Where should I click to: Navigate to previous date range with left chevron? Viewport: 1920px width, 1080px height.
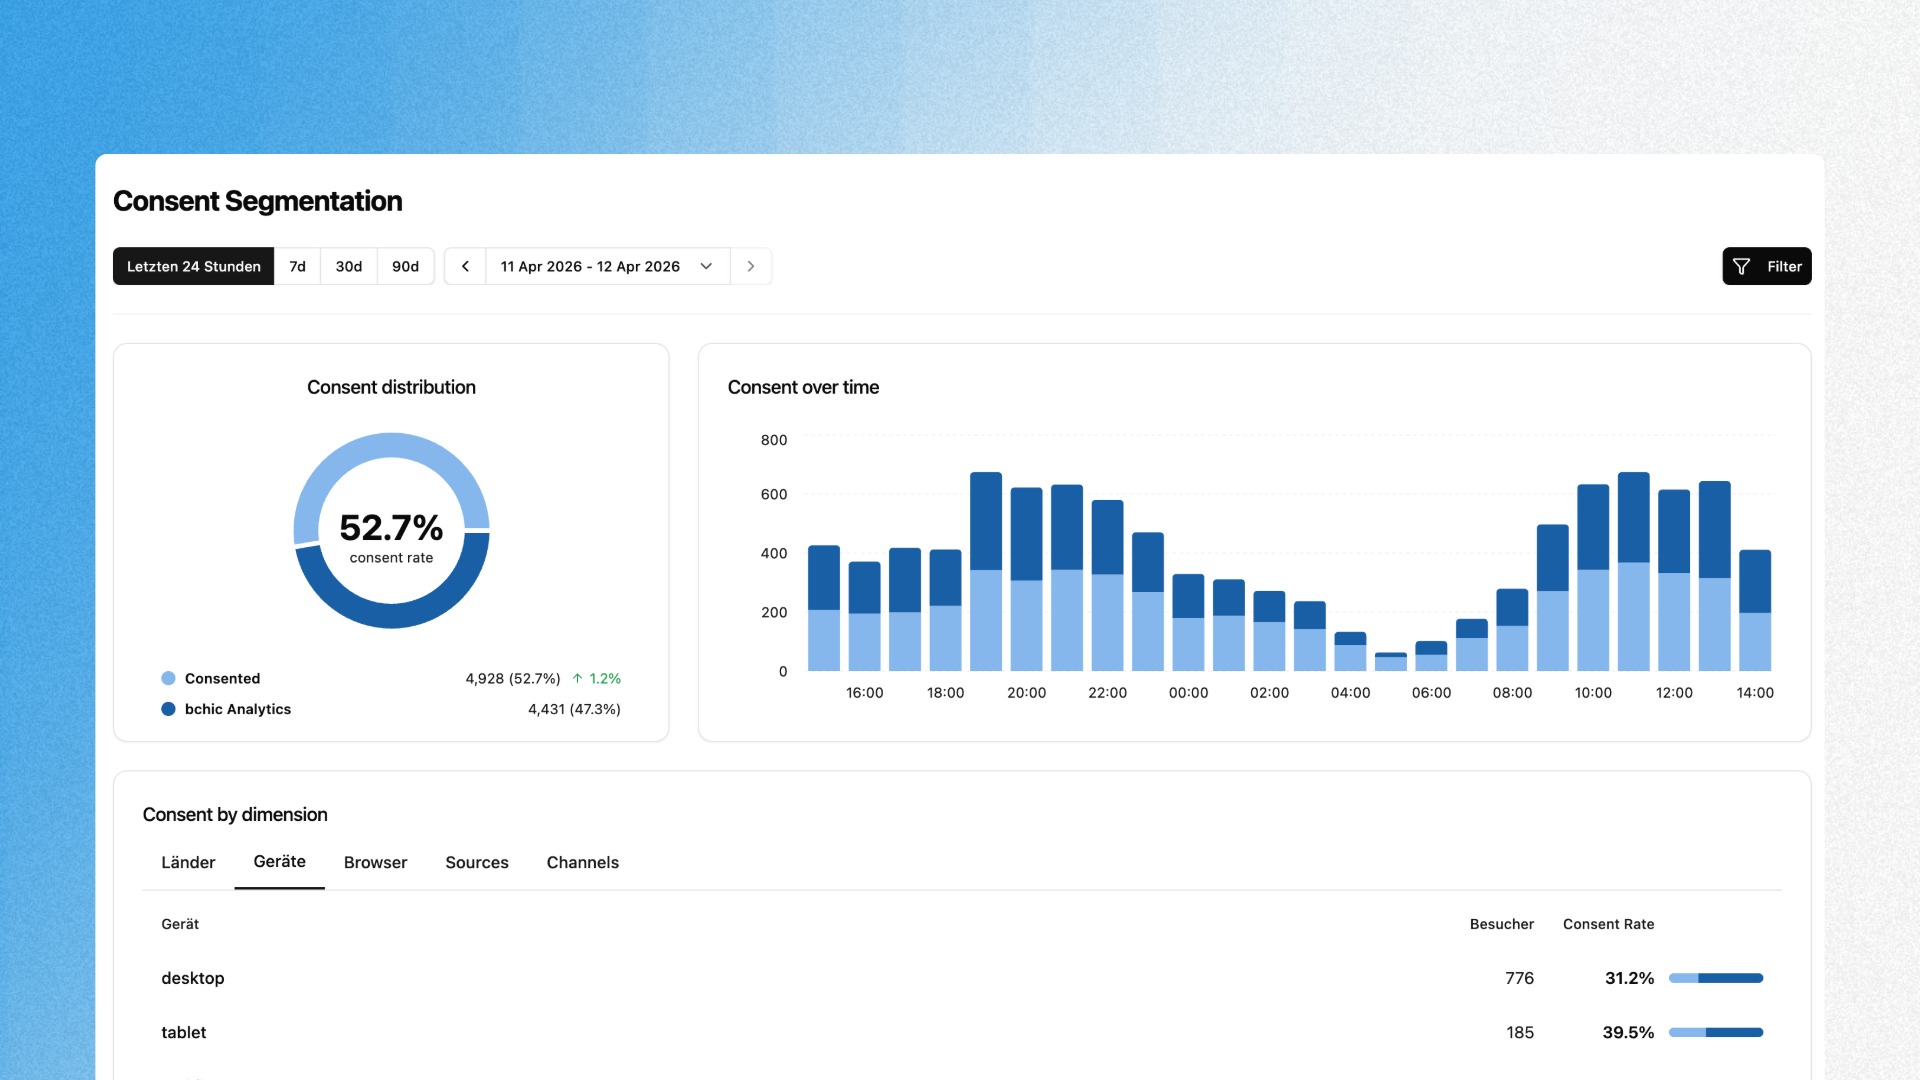464,266
